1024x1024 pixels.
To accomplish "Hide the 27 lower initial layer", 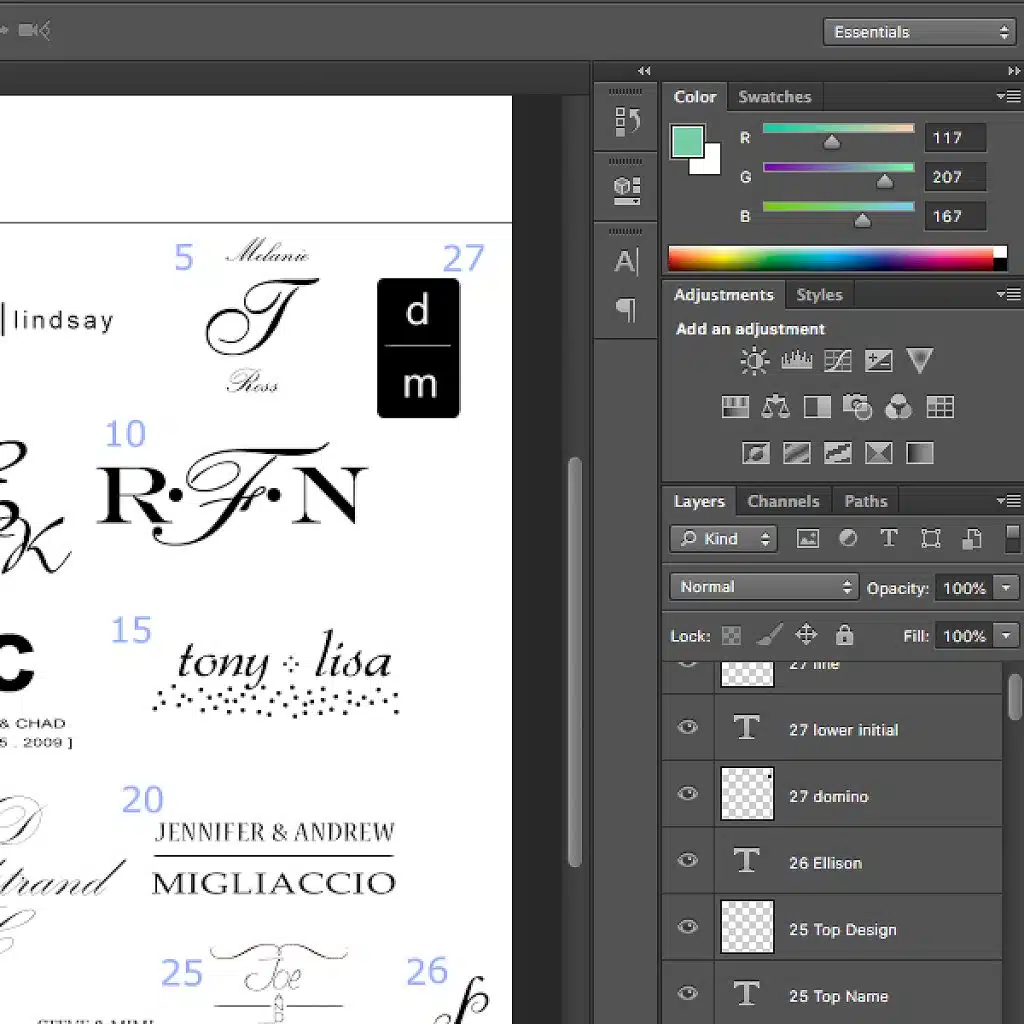I will click(x=688, y=728).
